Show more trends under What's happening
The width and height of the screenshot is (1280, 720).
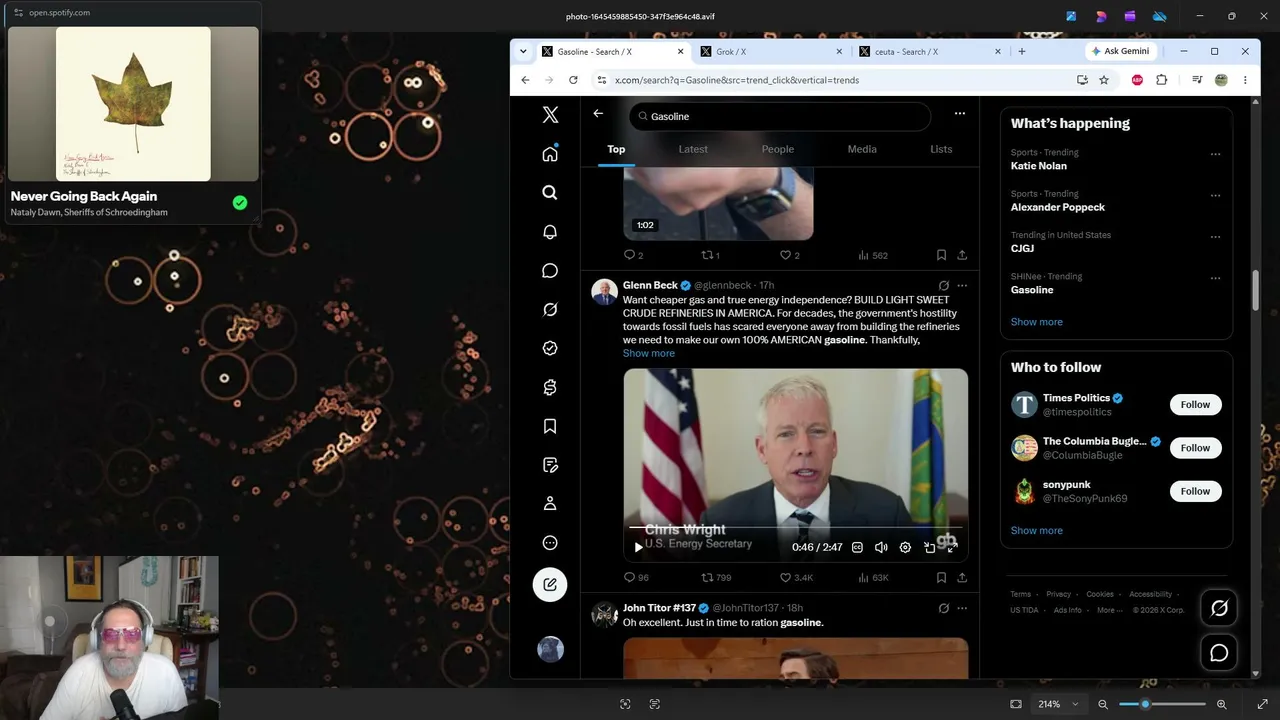(1037, 322)
